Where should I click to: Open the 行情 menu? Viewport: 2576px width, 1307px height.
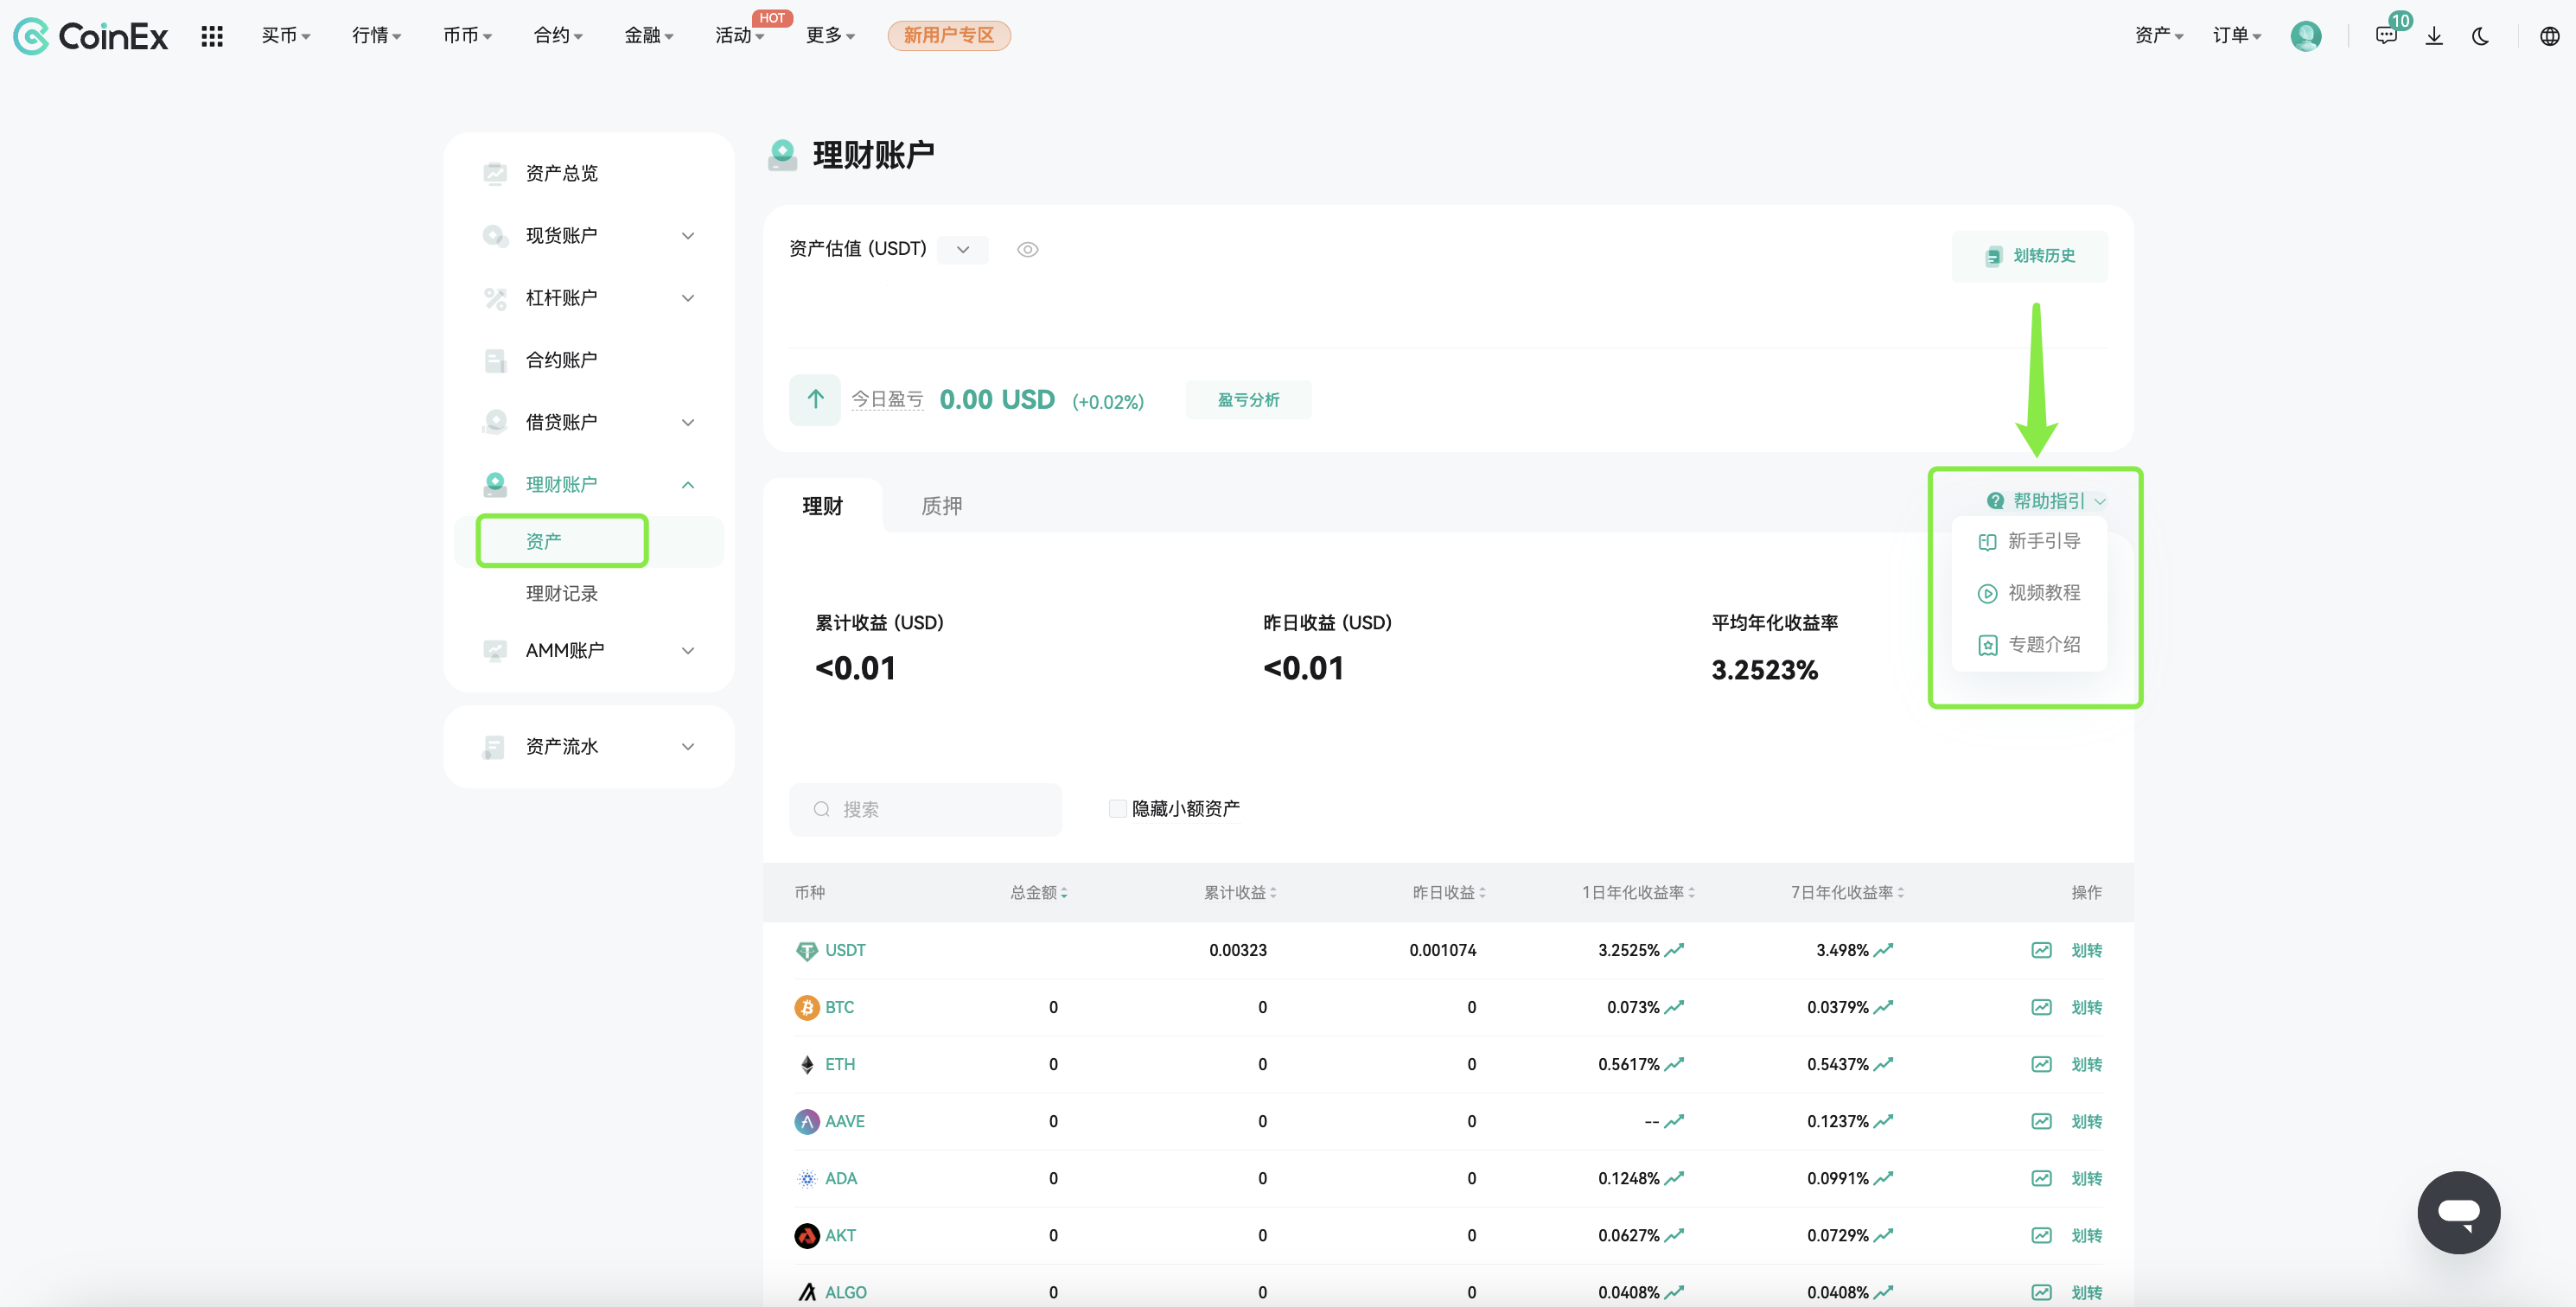376,36
